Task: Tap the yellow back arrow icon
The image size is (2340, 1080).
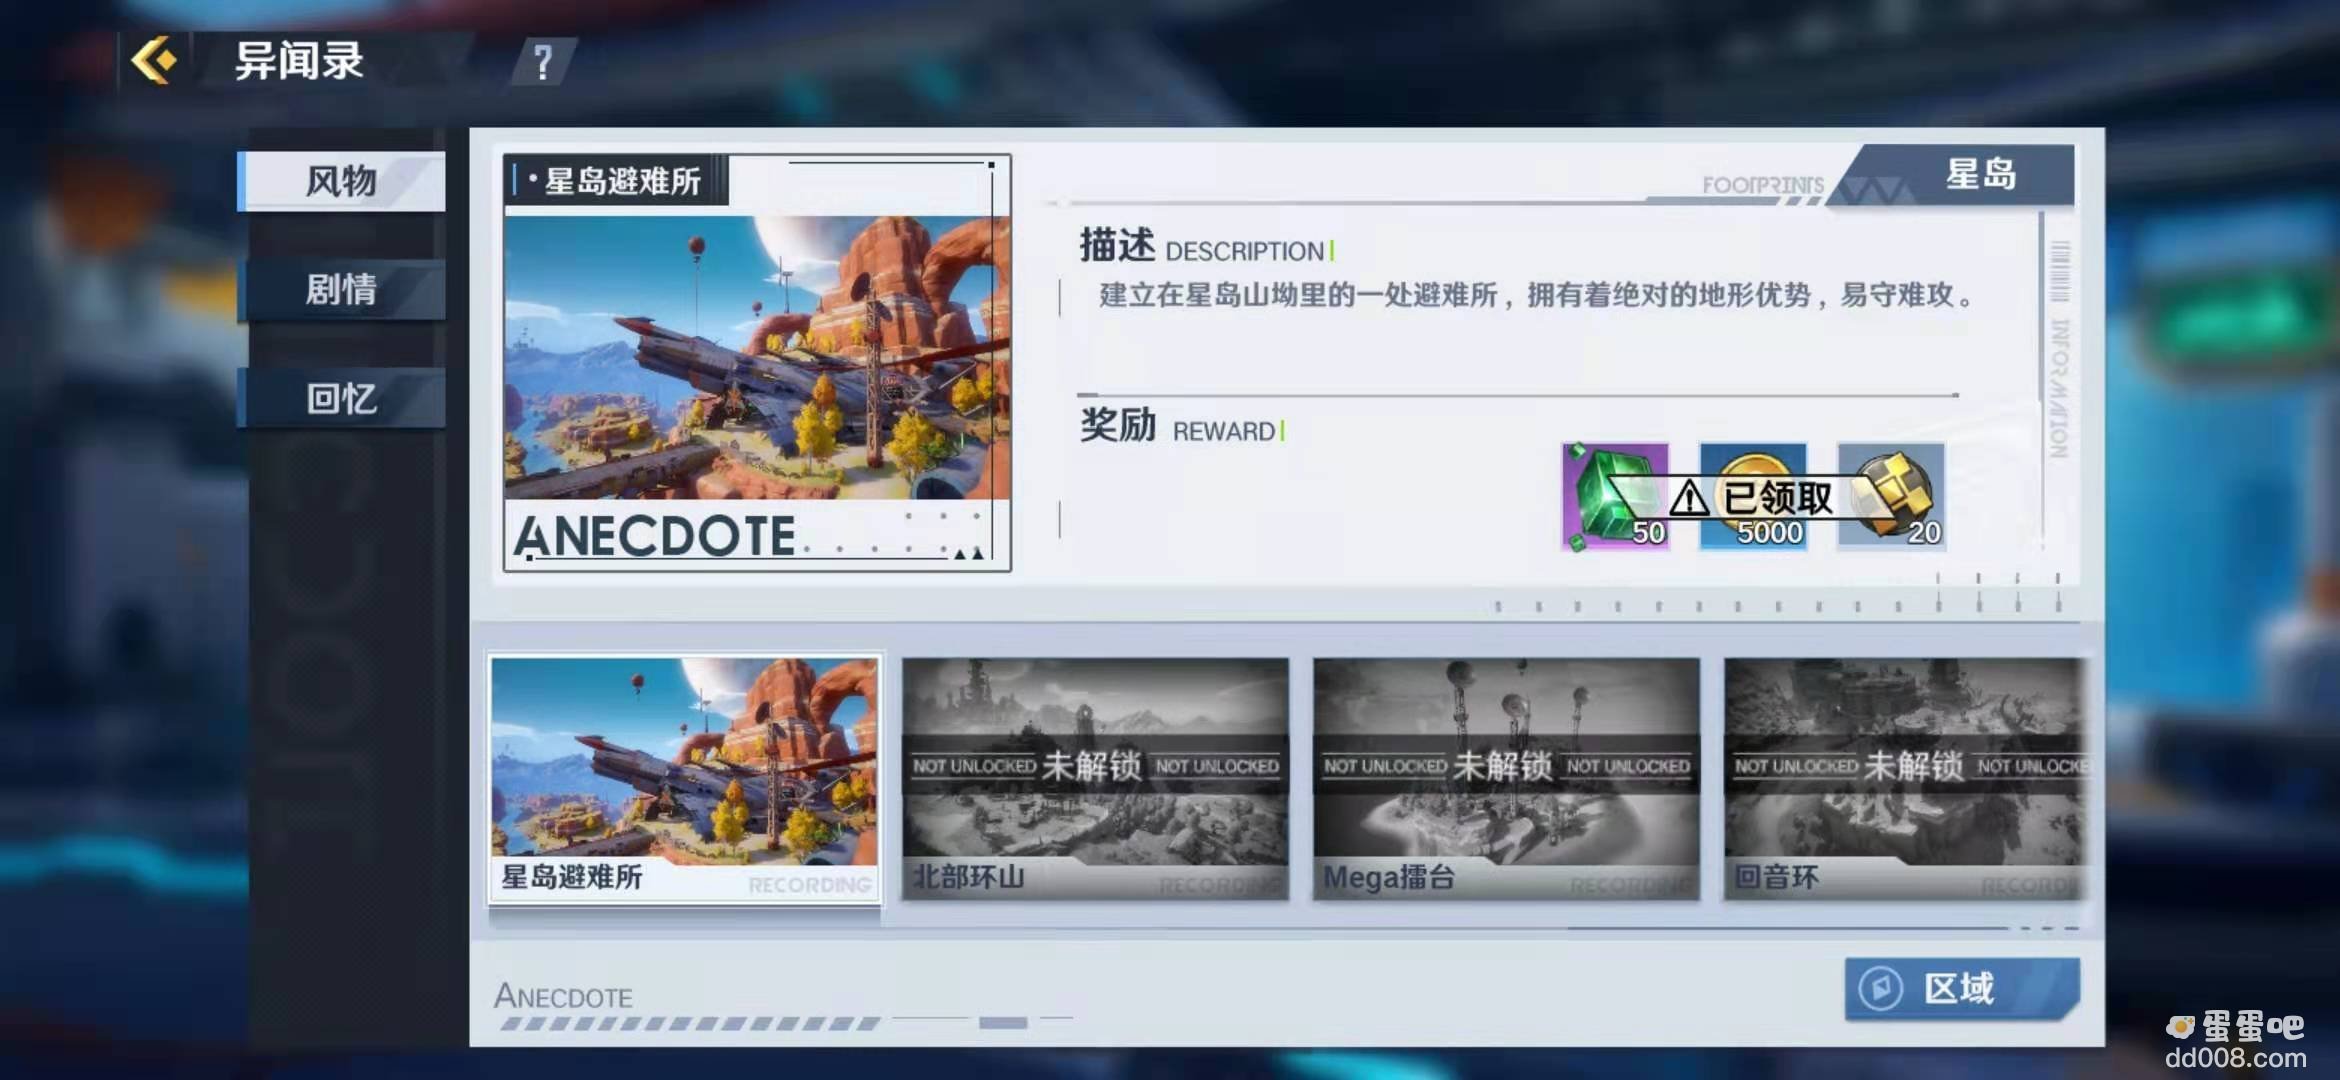Action: [x=154, y=60]
